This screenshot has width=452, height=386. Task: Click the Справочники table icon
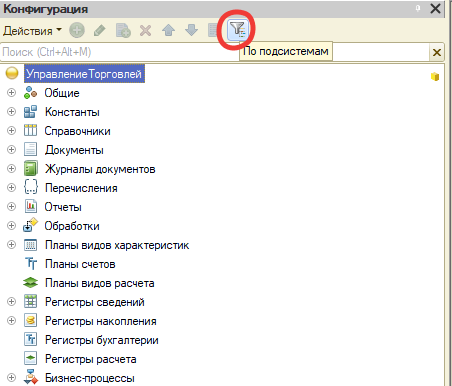[x=30, y=130]
